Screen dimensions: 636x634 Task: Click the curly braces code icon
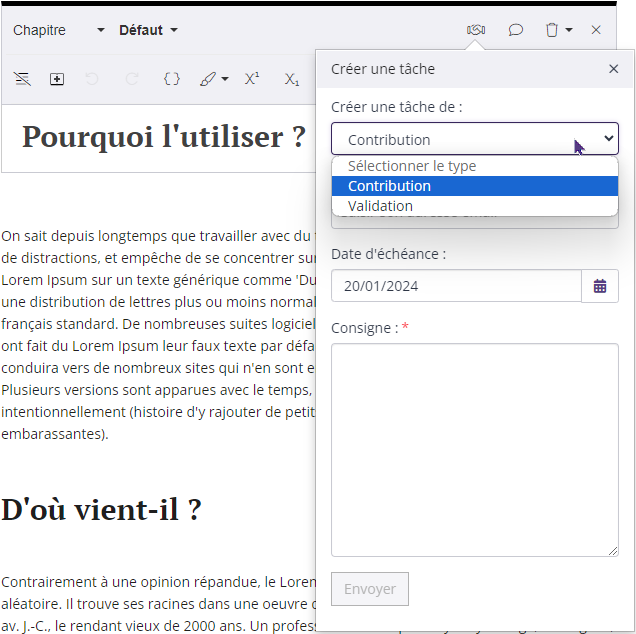pos(172,79)
